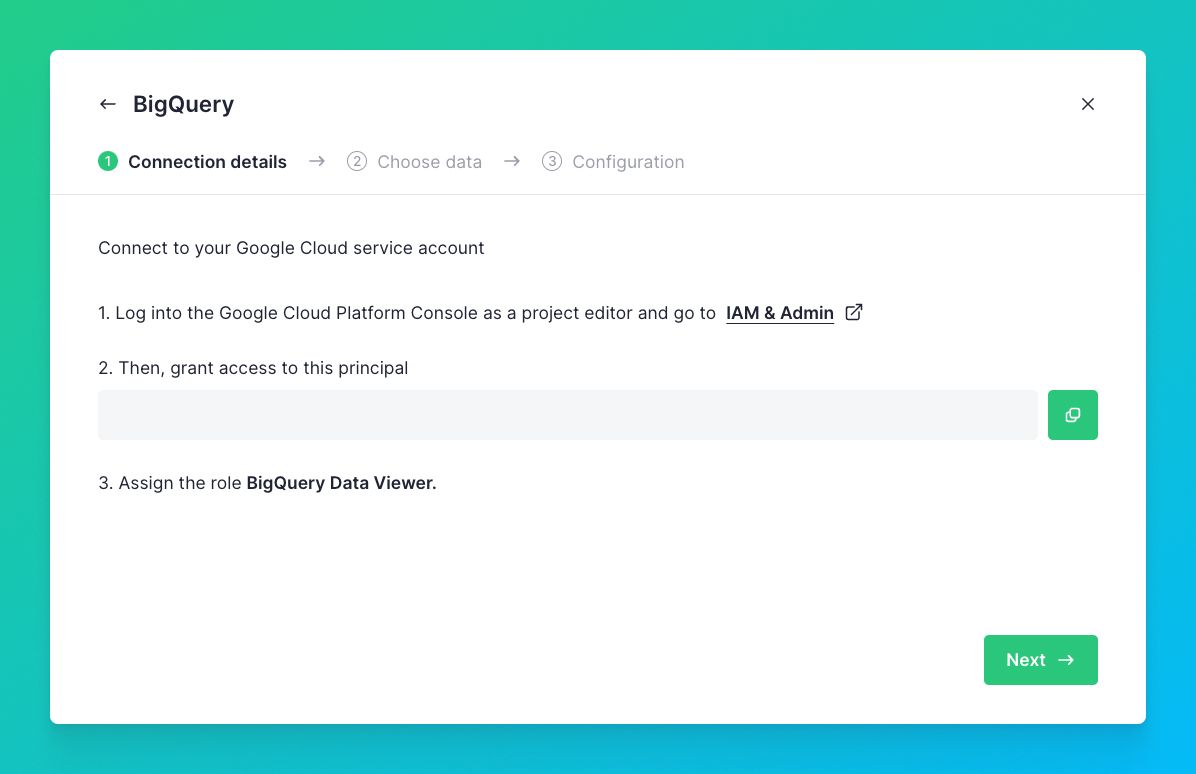Open the IAM & Admin link
The image size is (1196, 774).
(779, 313)
